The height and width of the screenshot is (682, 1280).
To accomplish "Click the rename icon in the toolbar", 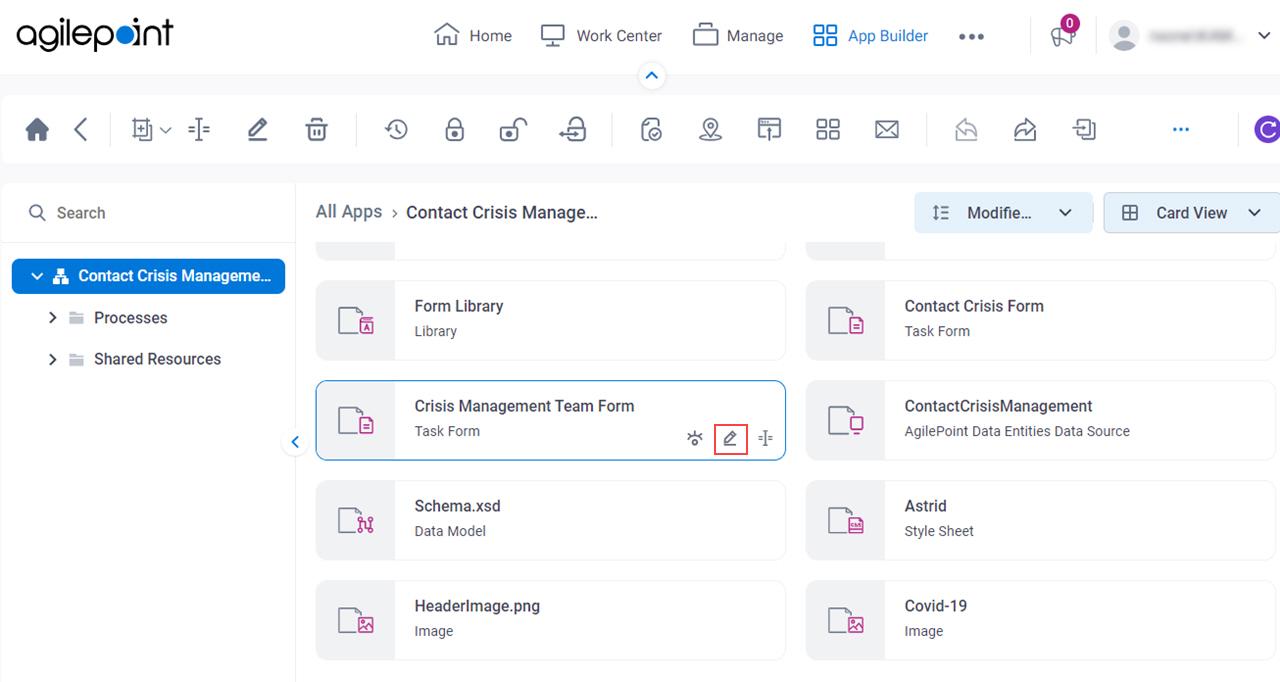I will coord(199,129).
